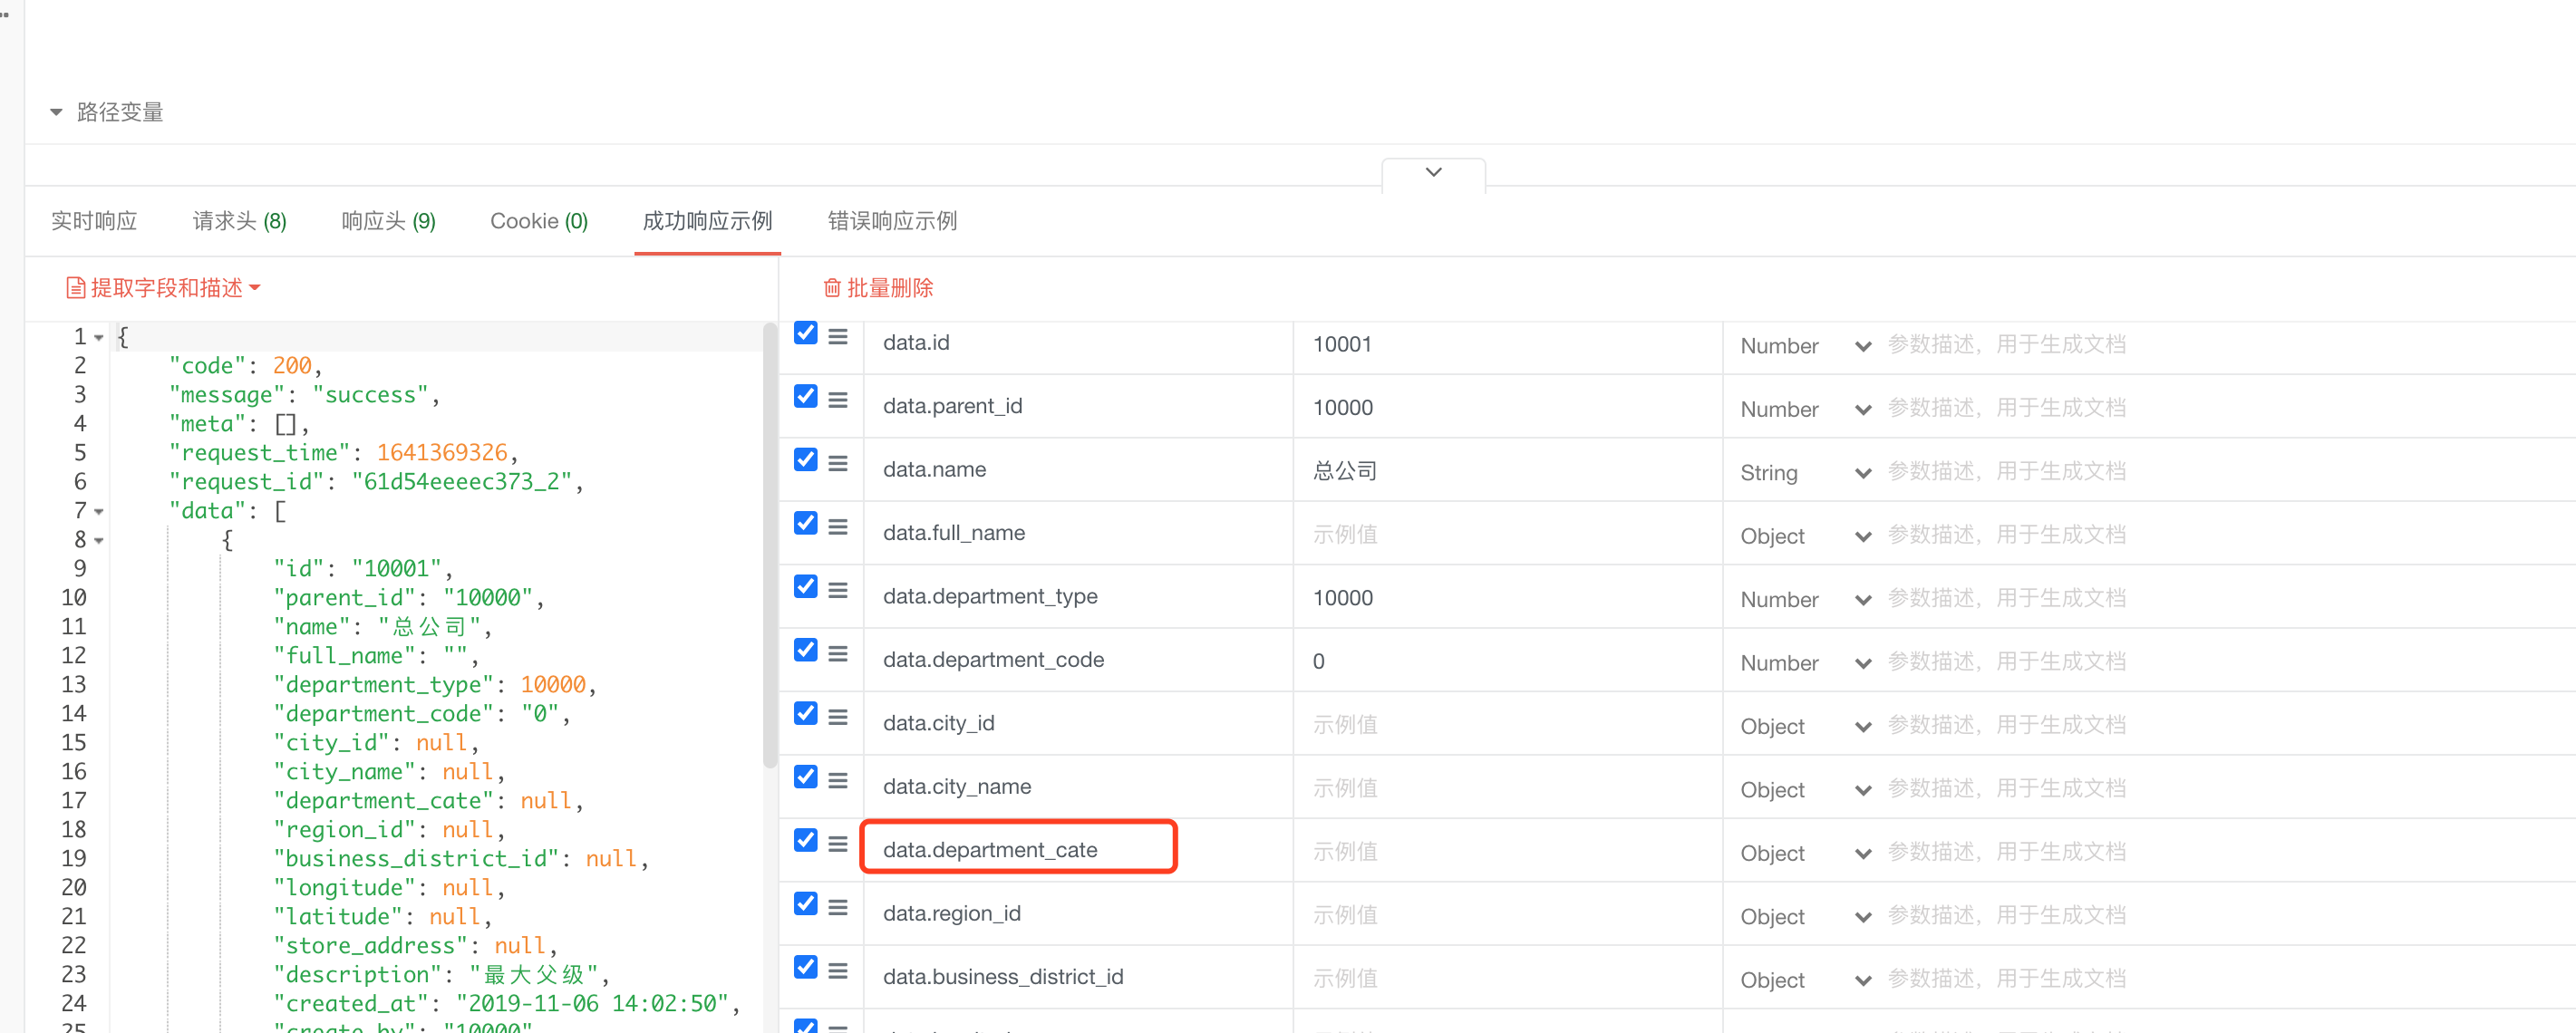Uncheck the data.region_id row checkbox

pos(806,904)
